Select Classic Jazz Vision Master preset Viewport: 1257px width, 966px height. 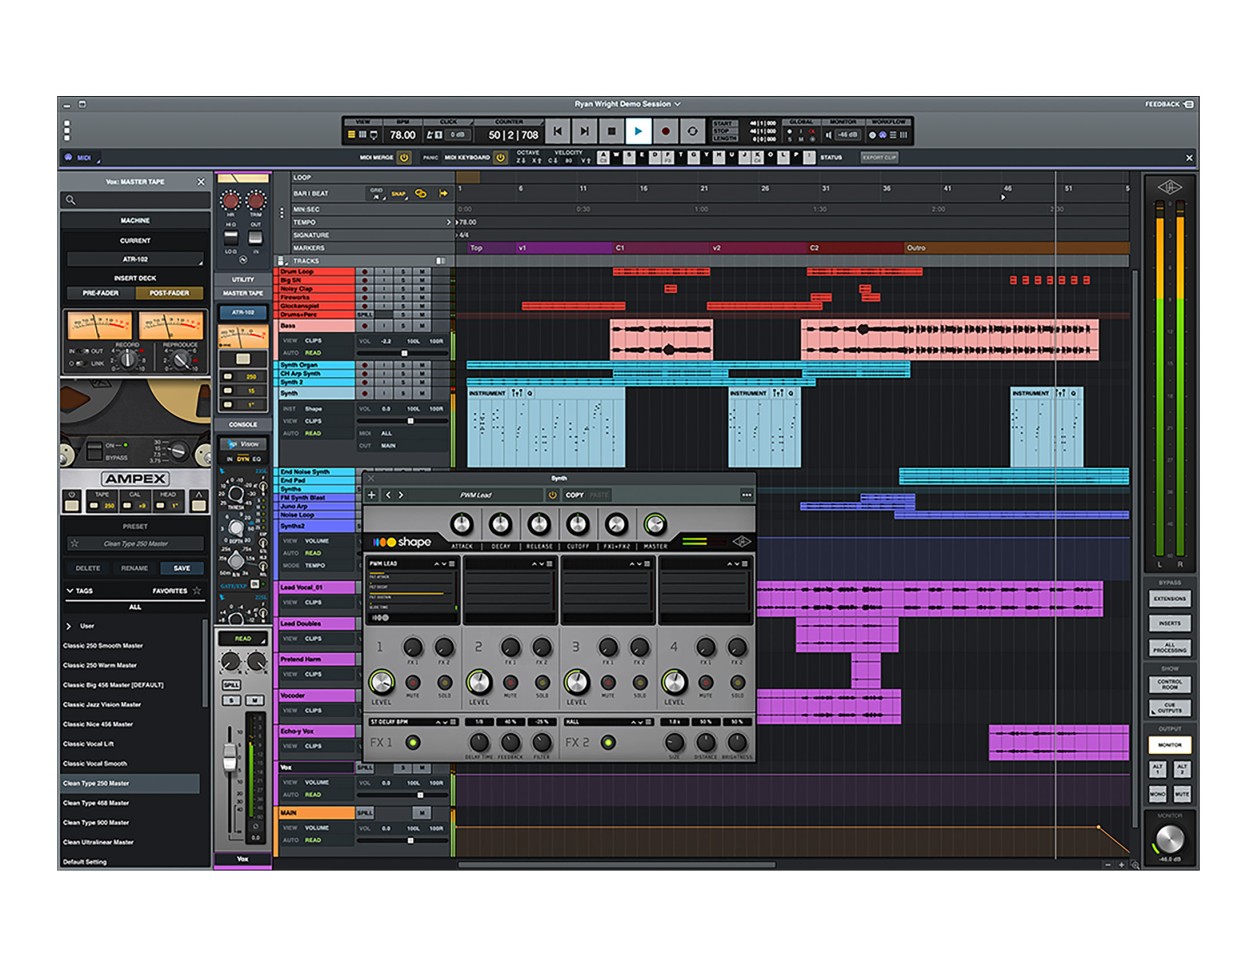[x=102, y=705]
